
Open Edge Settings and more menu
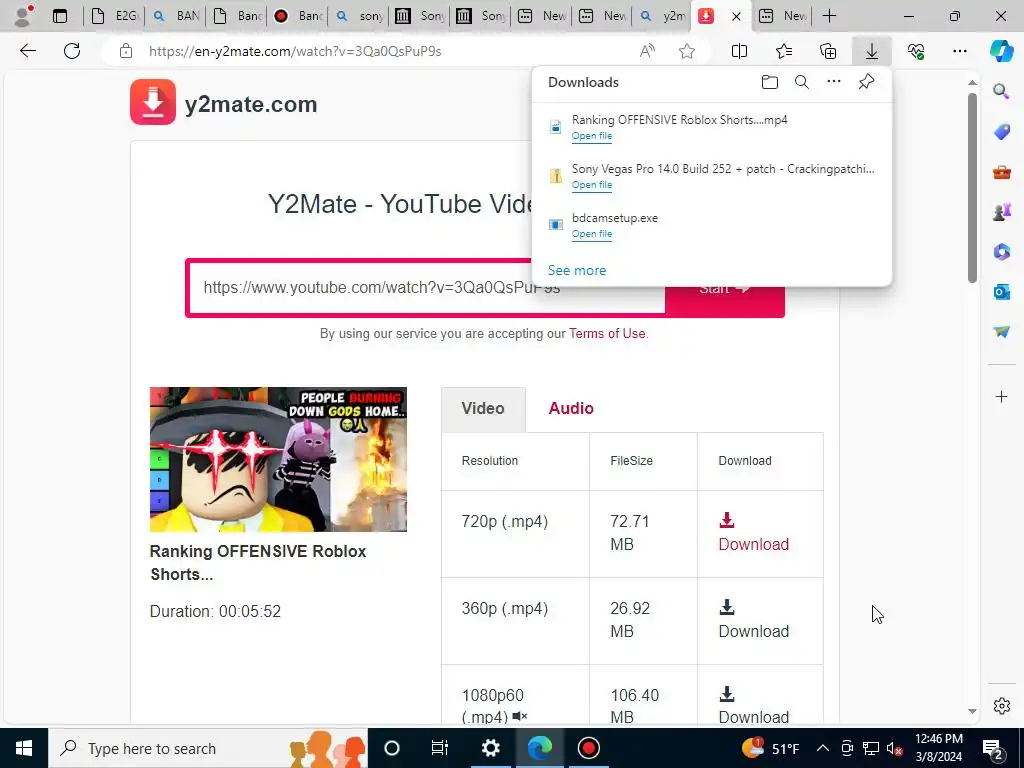click(959, 51)
